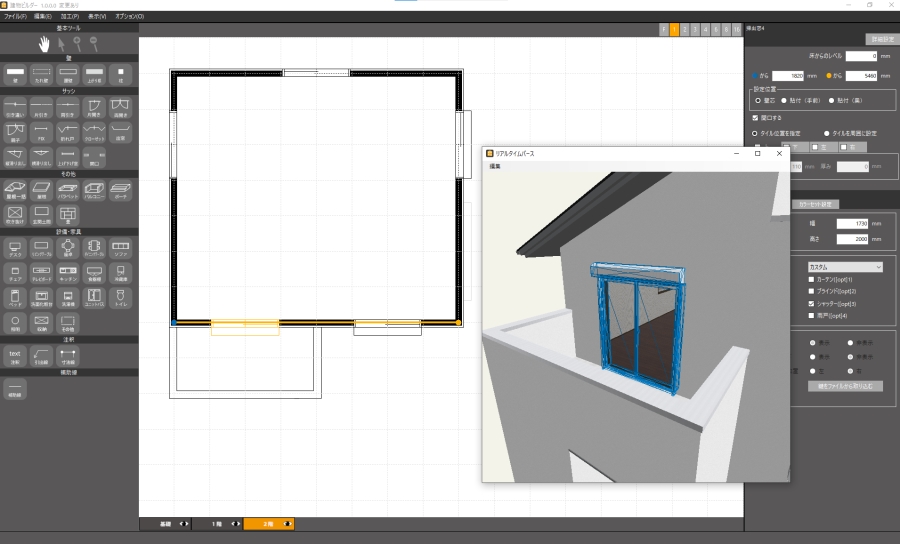Select the 貼付 (手前) radio button

(x=784, y=101)
